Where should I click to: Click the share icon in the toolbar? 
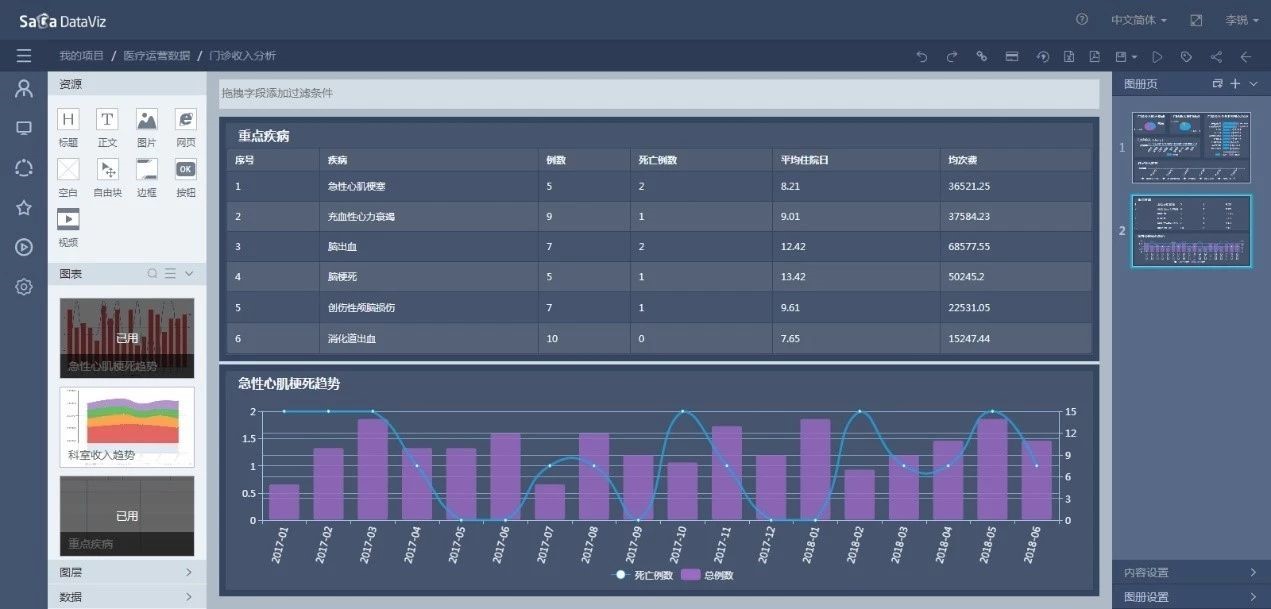(1216, 57)
